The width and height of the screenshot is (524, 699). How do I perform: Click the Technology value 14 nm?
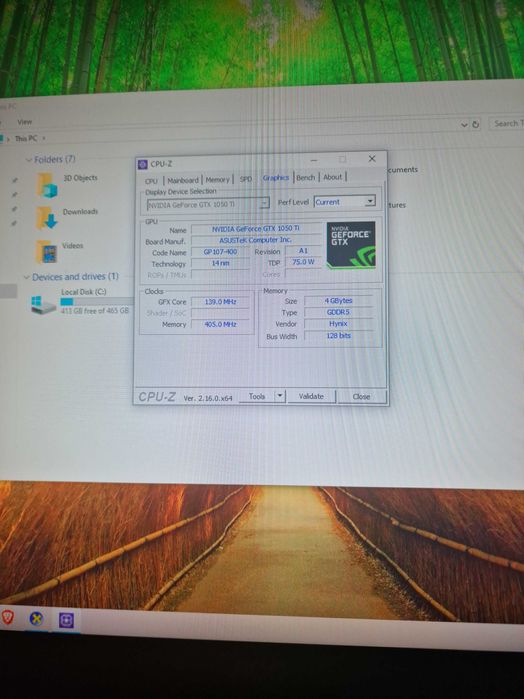pos(220,263)
